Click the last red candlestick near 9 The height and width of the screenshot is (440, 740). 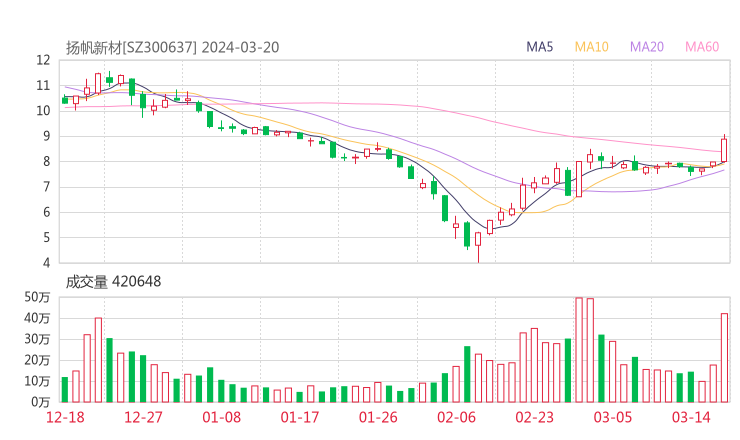[724, 150]
